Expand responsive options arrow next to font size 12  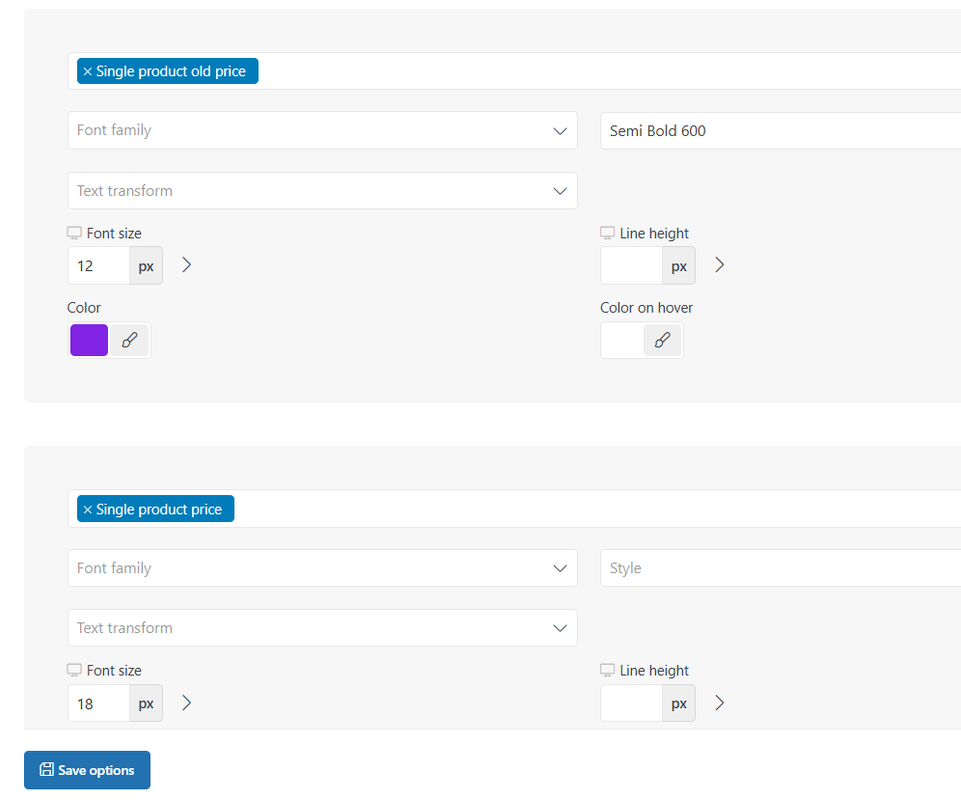pos(187,265)
